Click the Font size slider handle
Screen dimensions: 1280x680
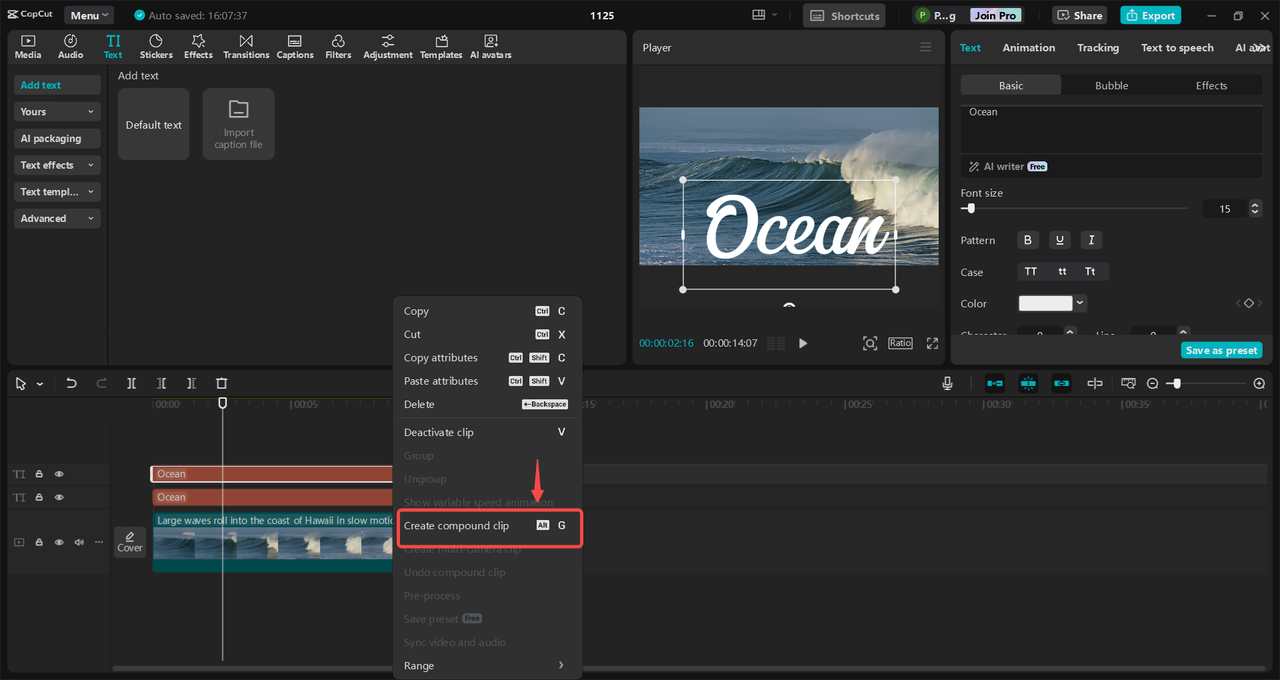click(970, 208)
